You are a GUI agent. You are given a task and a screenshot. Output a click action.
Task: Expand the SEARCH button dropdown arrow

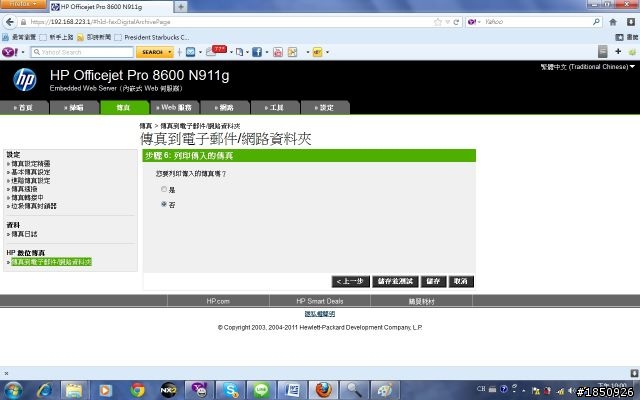pyautogui.click(x=169, y=52)
